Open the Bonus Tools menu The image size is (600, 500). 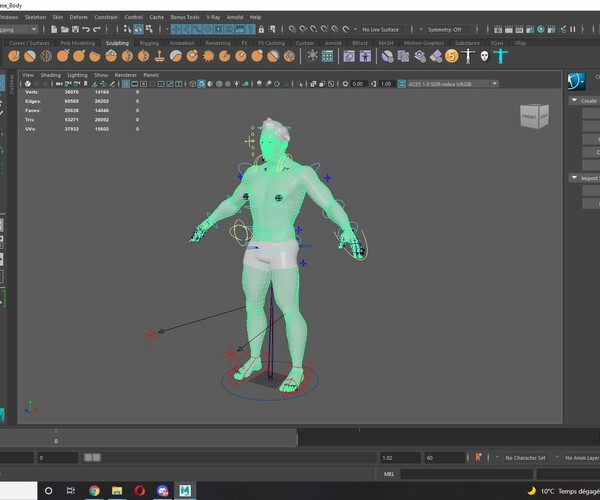[x=185, y=17]
